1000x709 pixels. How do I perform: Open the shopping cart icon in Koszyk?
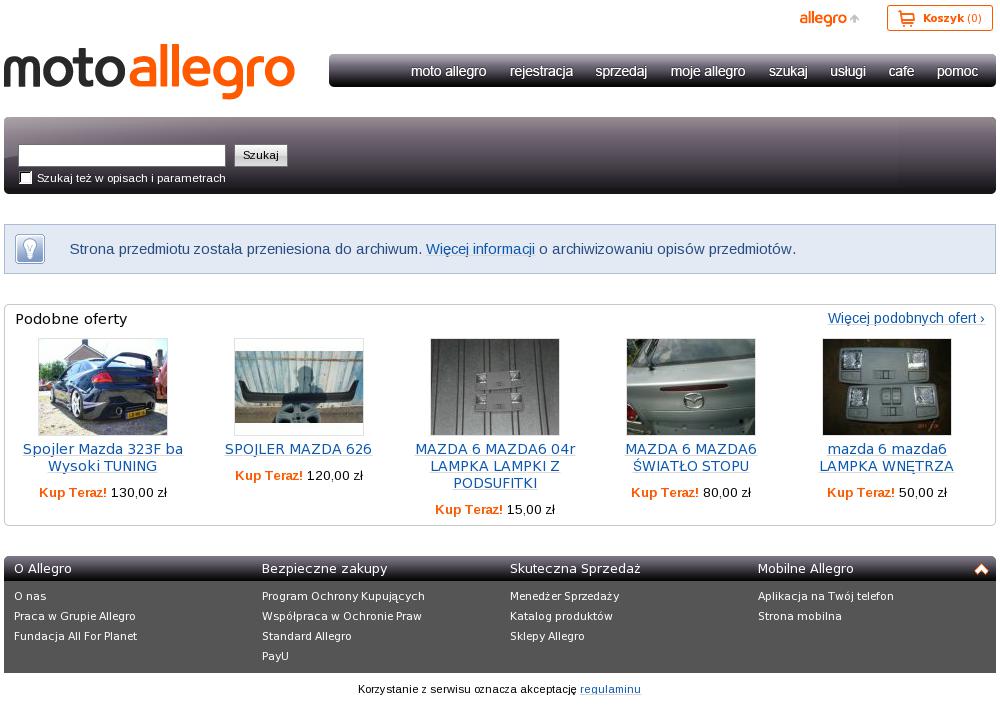tap(906, 18)
